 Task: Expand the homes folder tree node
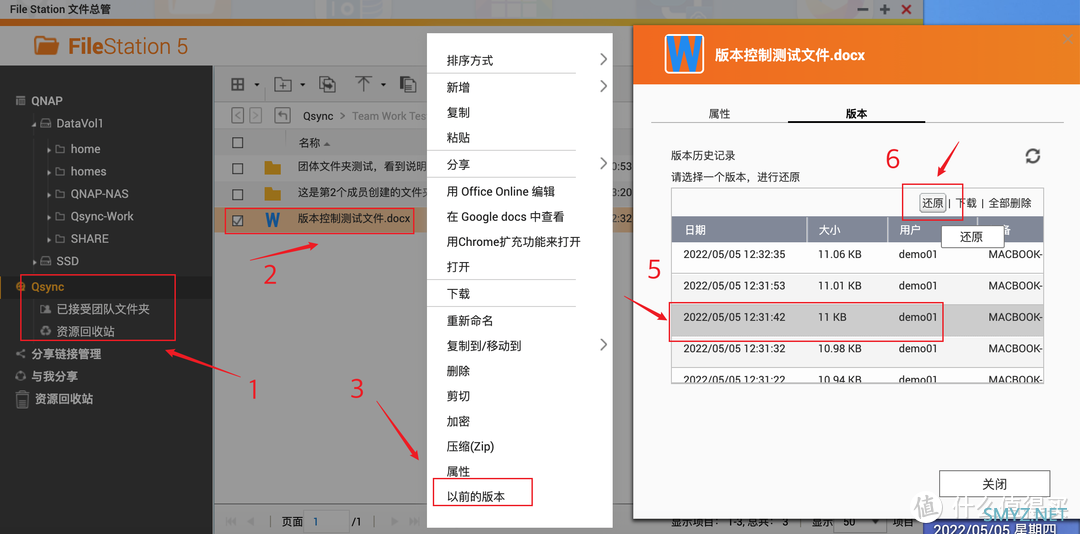point(49,172)
